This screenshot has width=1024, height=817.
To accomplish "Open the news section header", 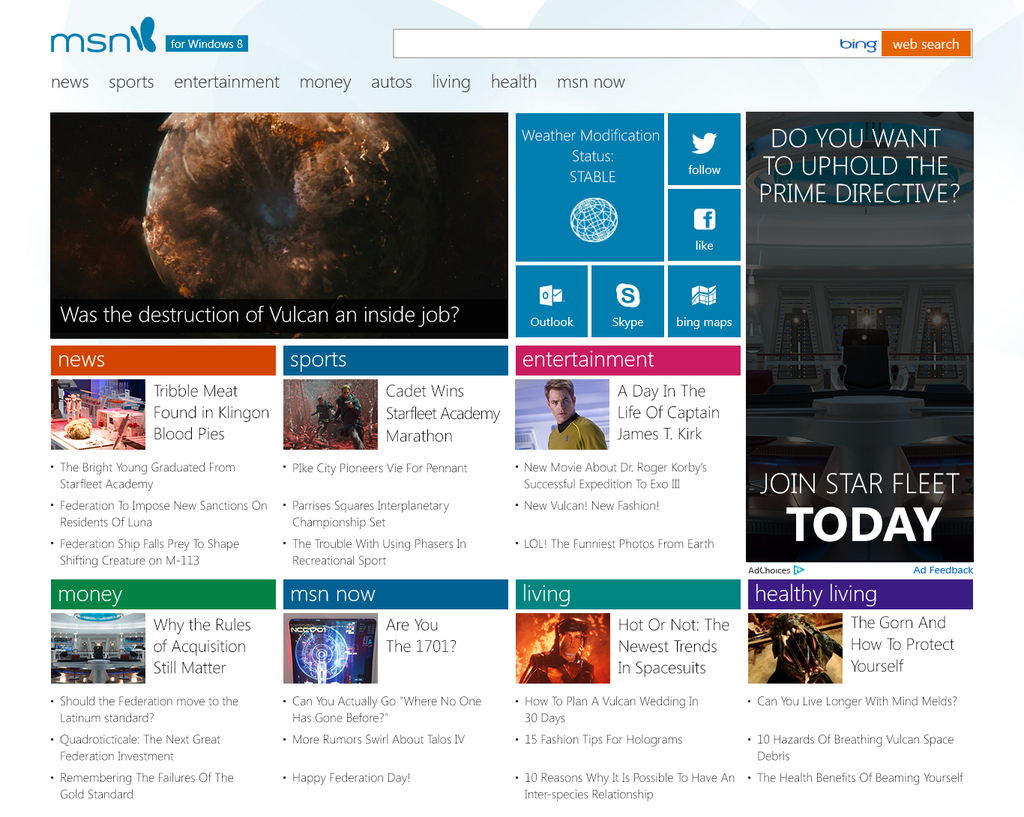I will (163, 360).
